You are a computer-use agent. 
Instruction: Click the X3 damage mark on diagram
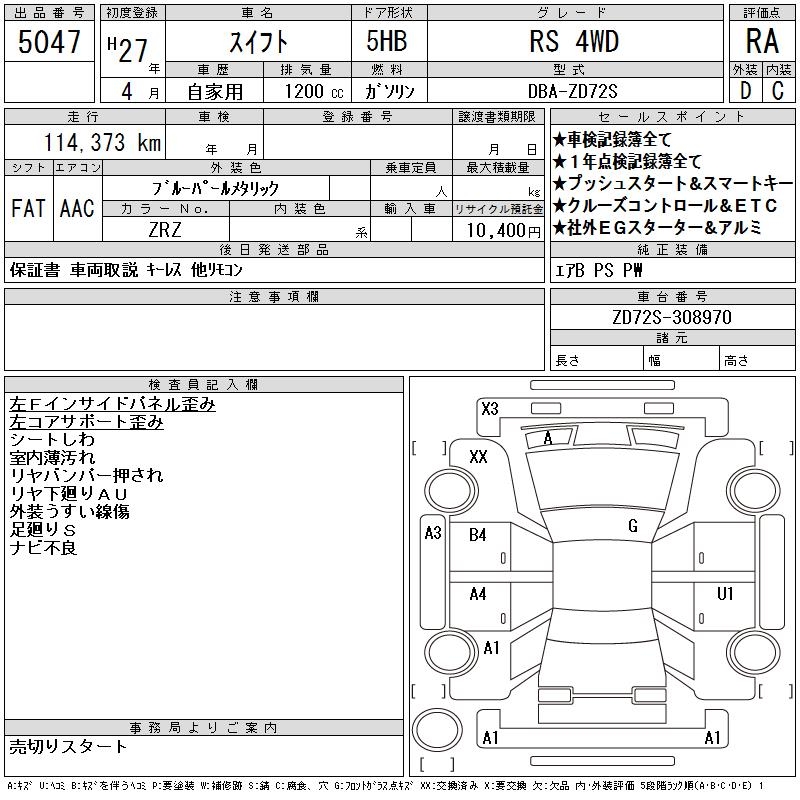point(490,408)
